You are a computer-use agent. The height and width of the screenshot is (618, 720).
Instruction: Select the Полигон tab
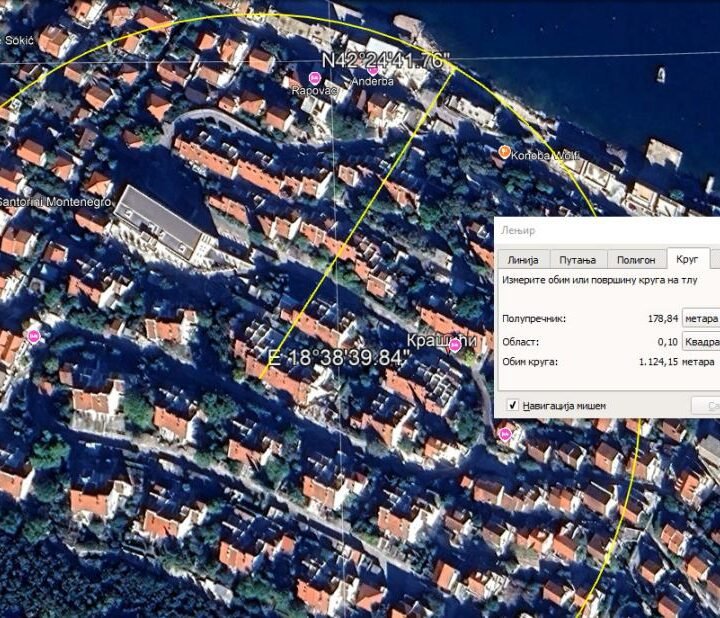click(636, 260)
